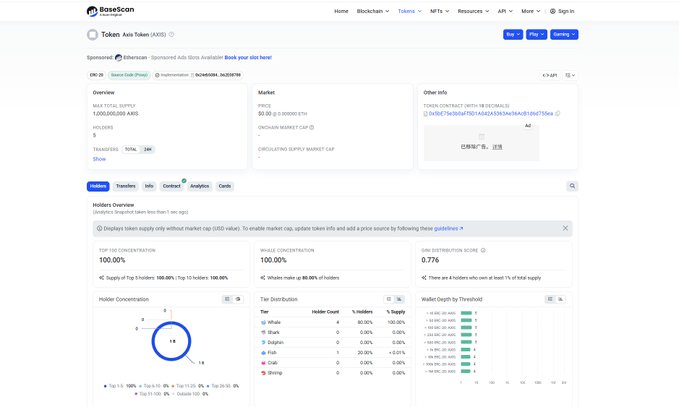
Task: Click the file icon before the contract address
Action: click(426, 114)
